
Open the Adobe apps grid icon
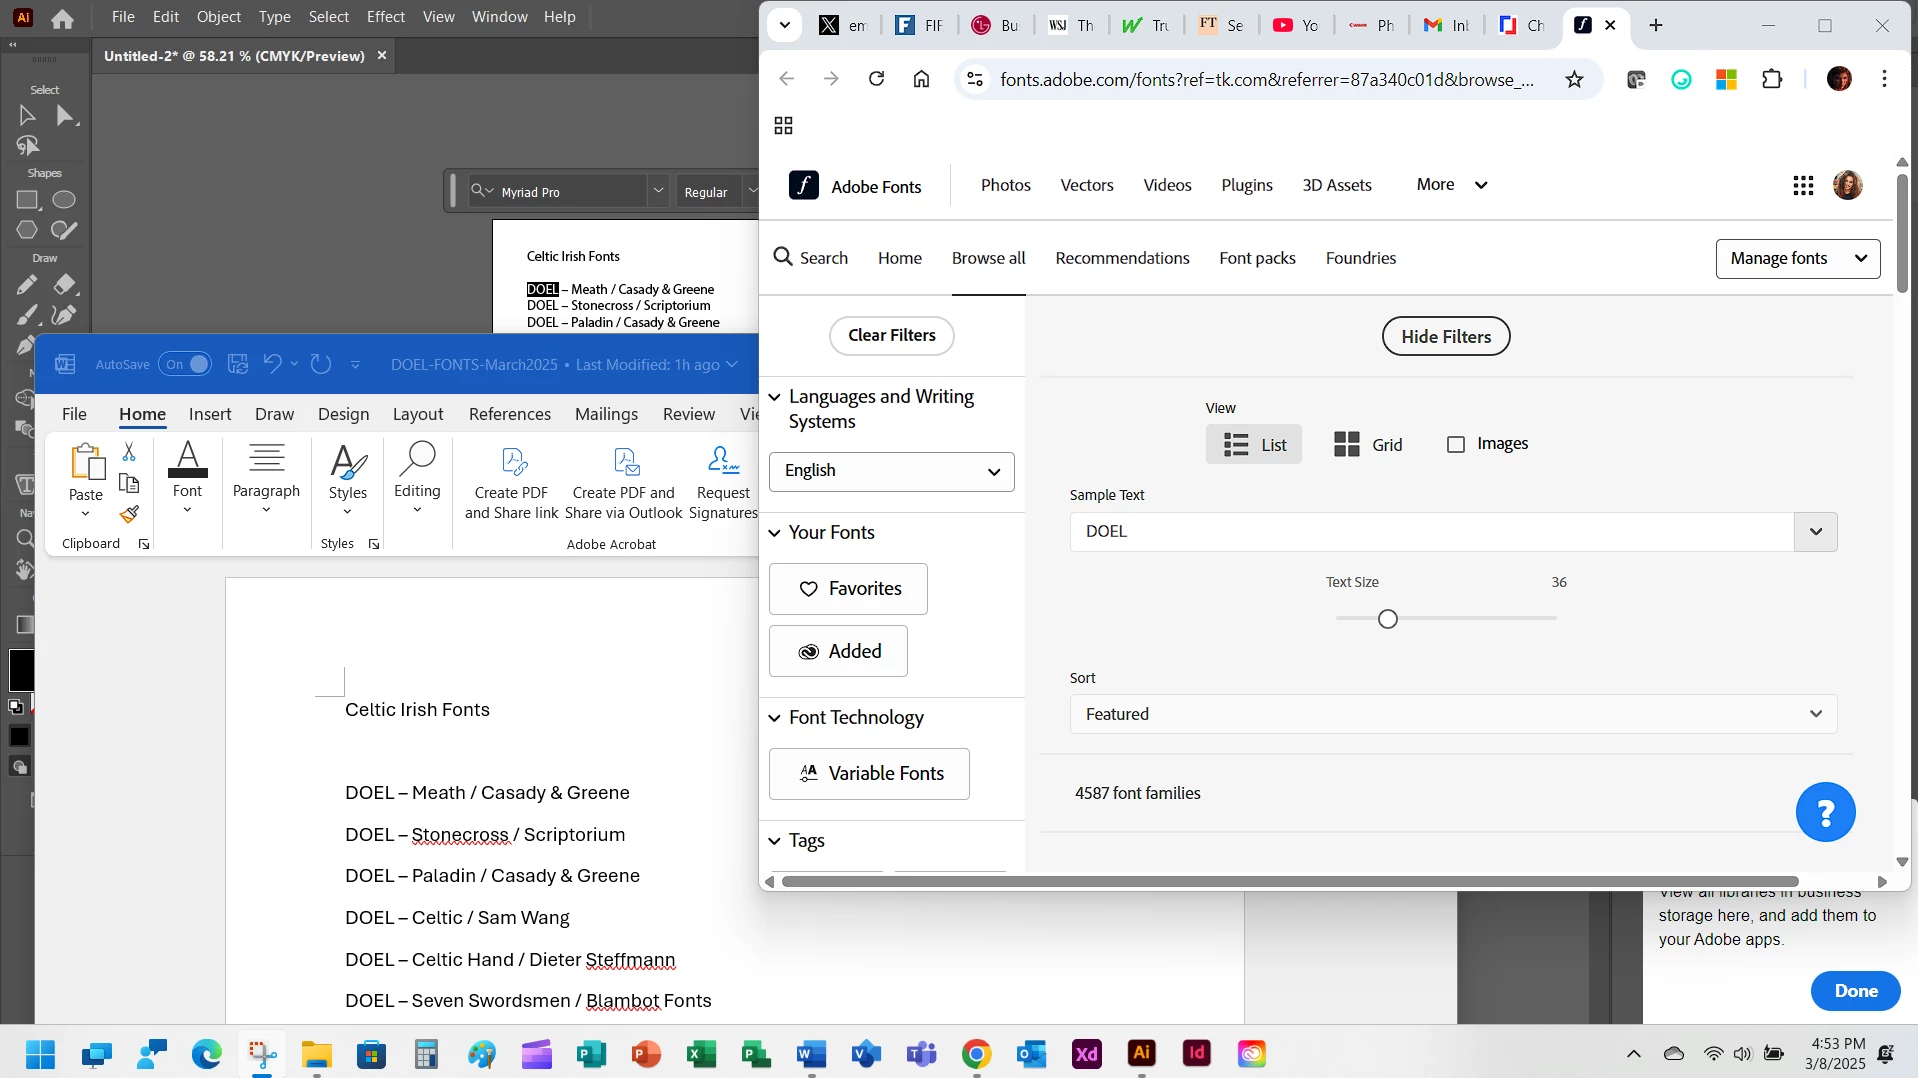click(1803, 186)
